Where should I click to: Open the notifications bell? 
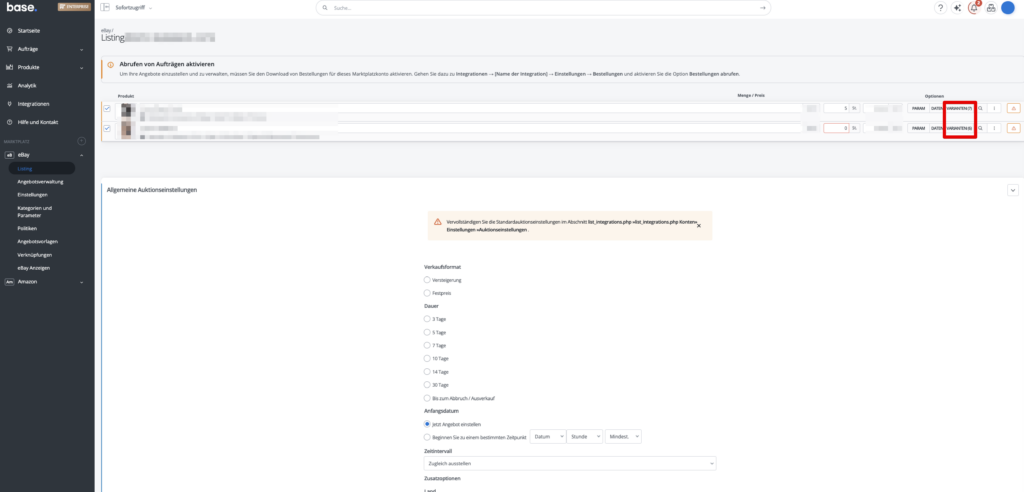974,8
